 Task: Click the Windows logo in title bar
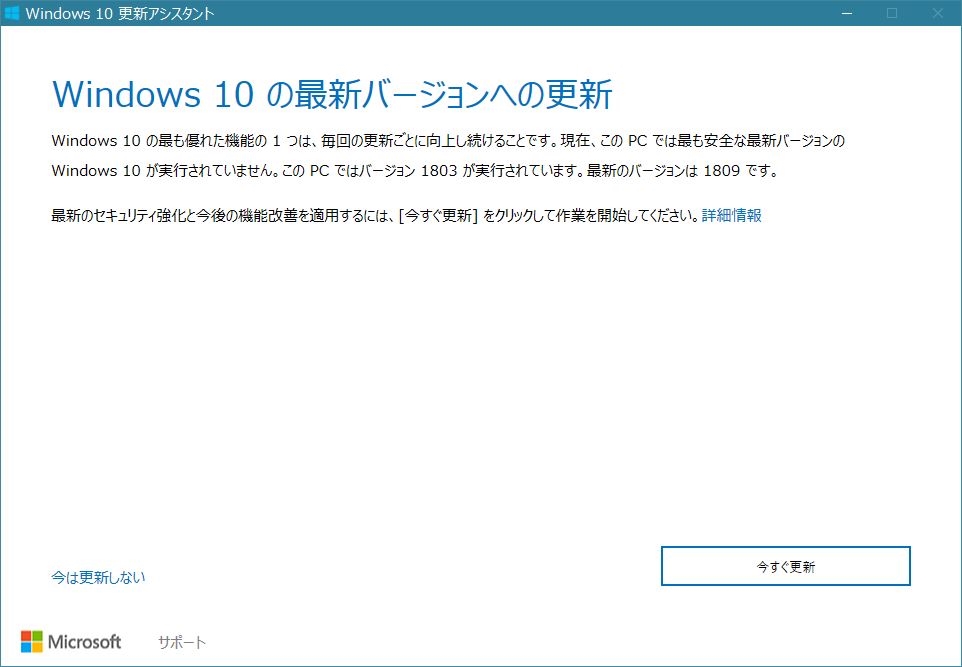click(x=11, y=13)
